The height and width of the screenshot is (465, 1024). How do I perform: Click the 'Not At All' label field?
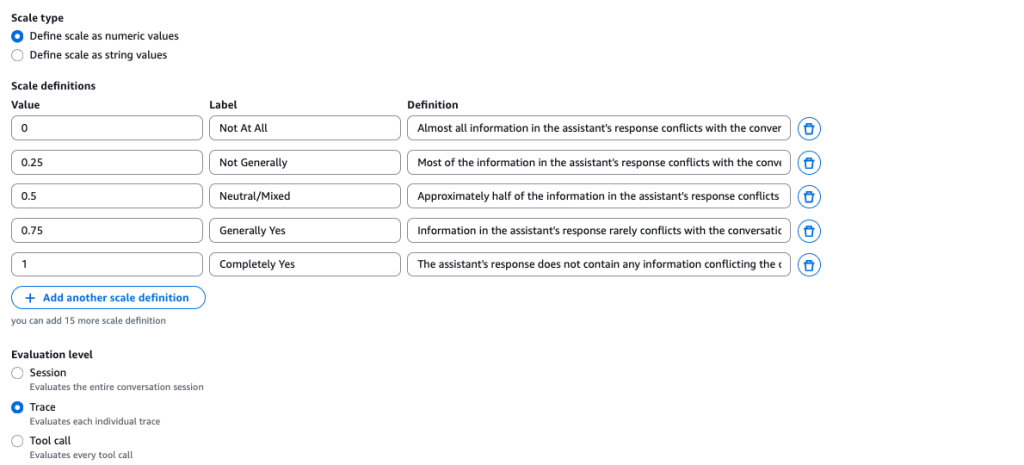304,128
